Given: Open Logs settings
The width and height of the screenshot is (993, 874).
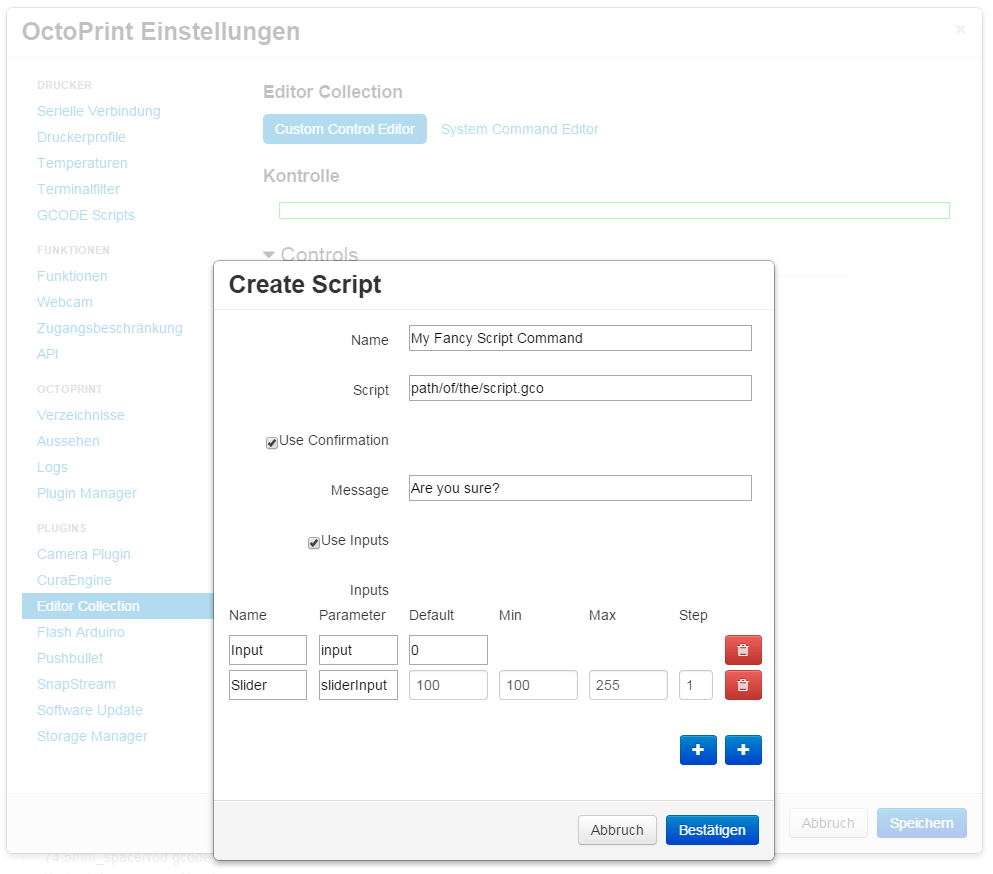Looking at the screenshot, I should [x=52, y=467].
